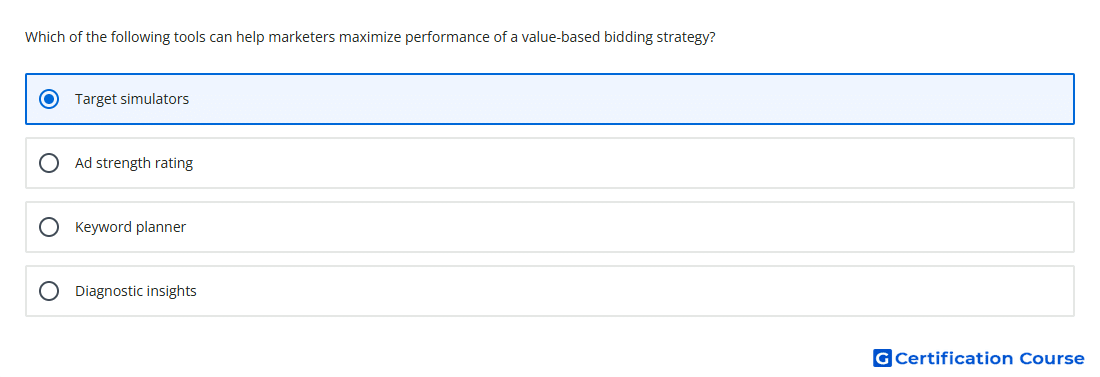
Task: Click the selected Target simulators radio button
Action: (x=49, y=99)
